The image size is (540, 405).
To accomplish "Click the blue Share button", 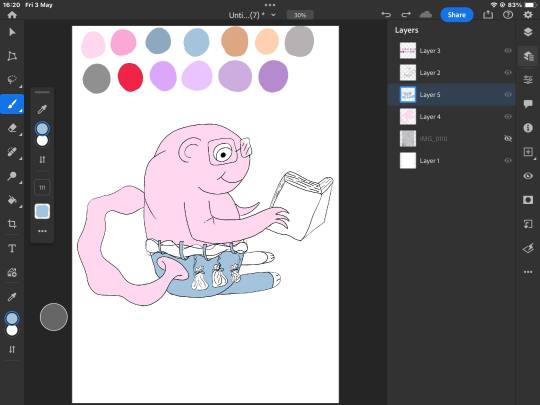I will click(x=457, y=15).
